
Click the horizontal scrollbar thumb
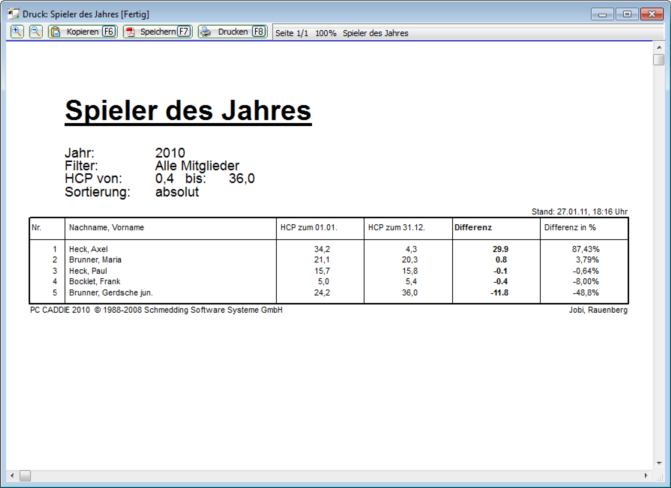25,475
